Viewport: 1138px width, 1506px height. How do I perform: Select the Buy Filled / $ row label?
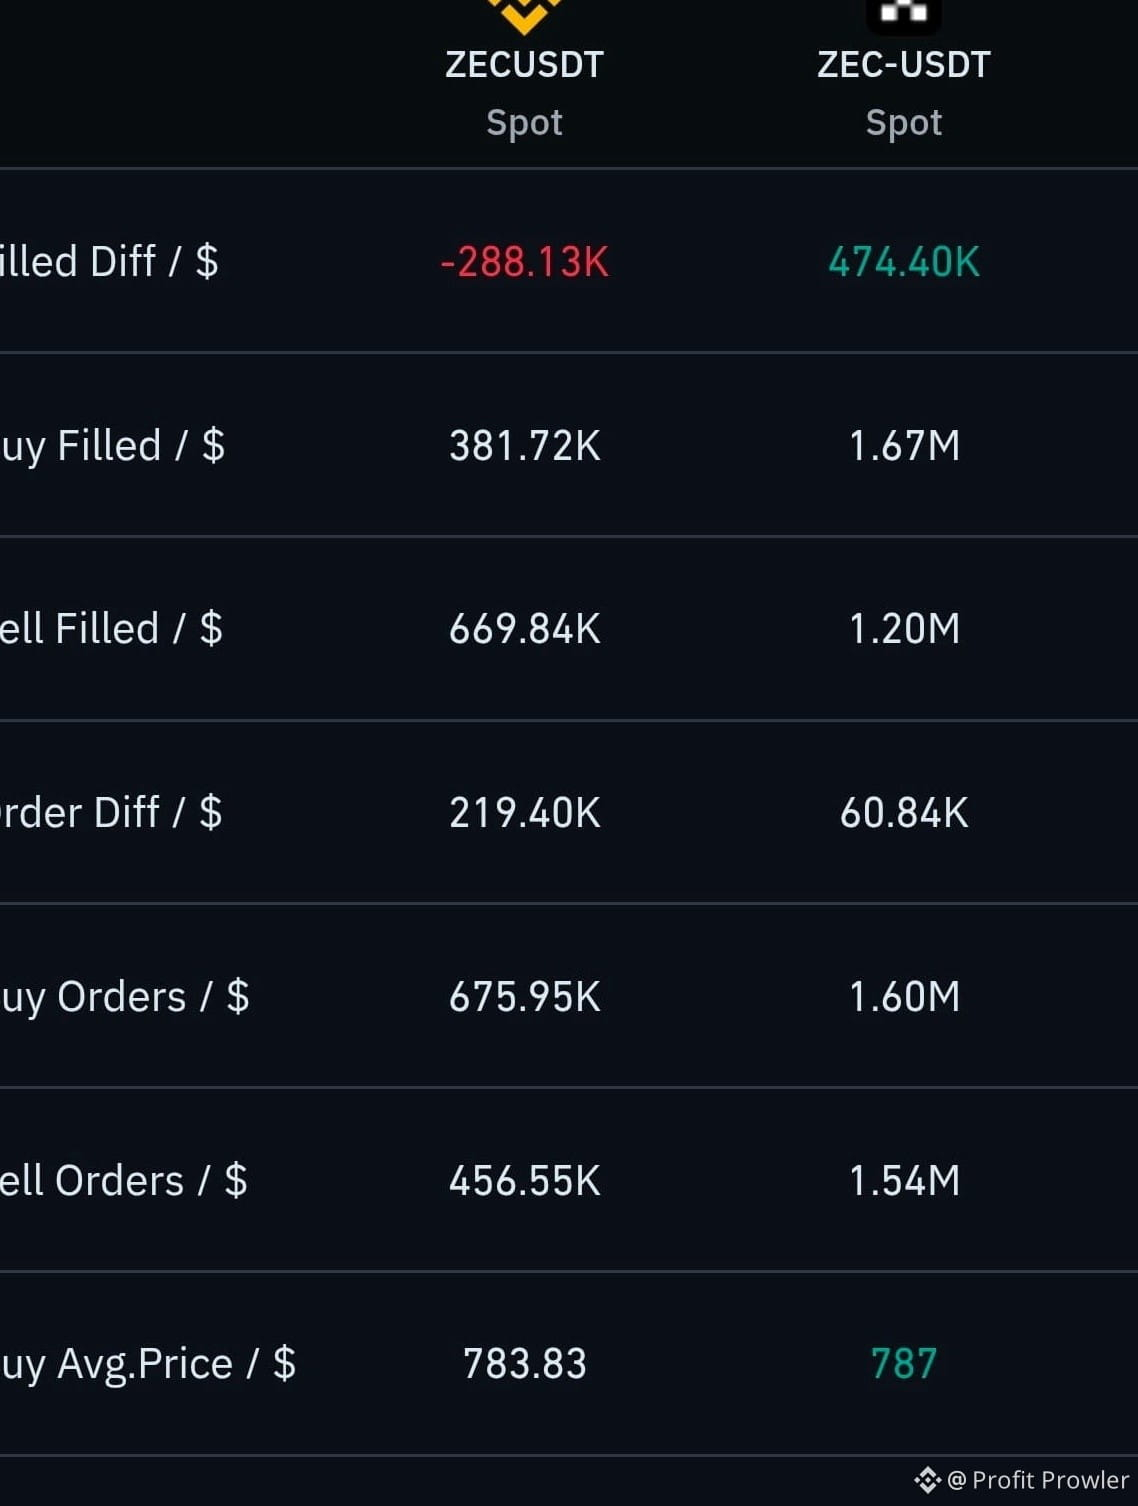point(112,446)
